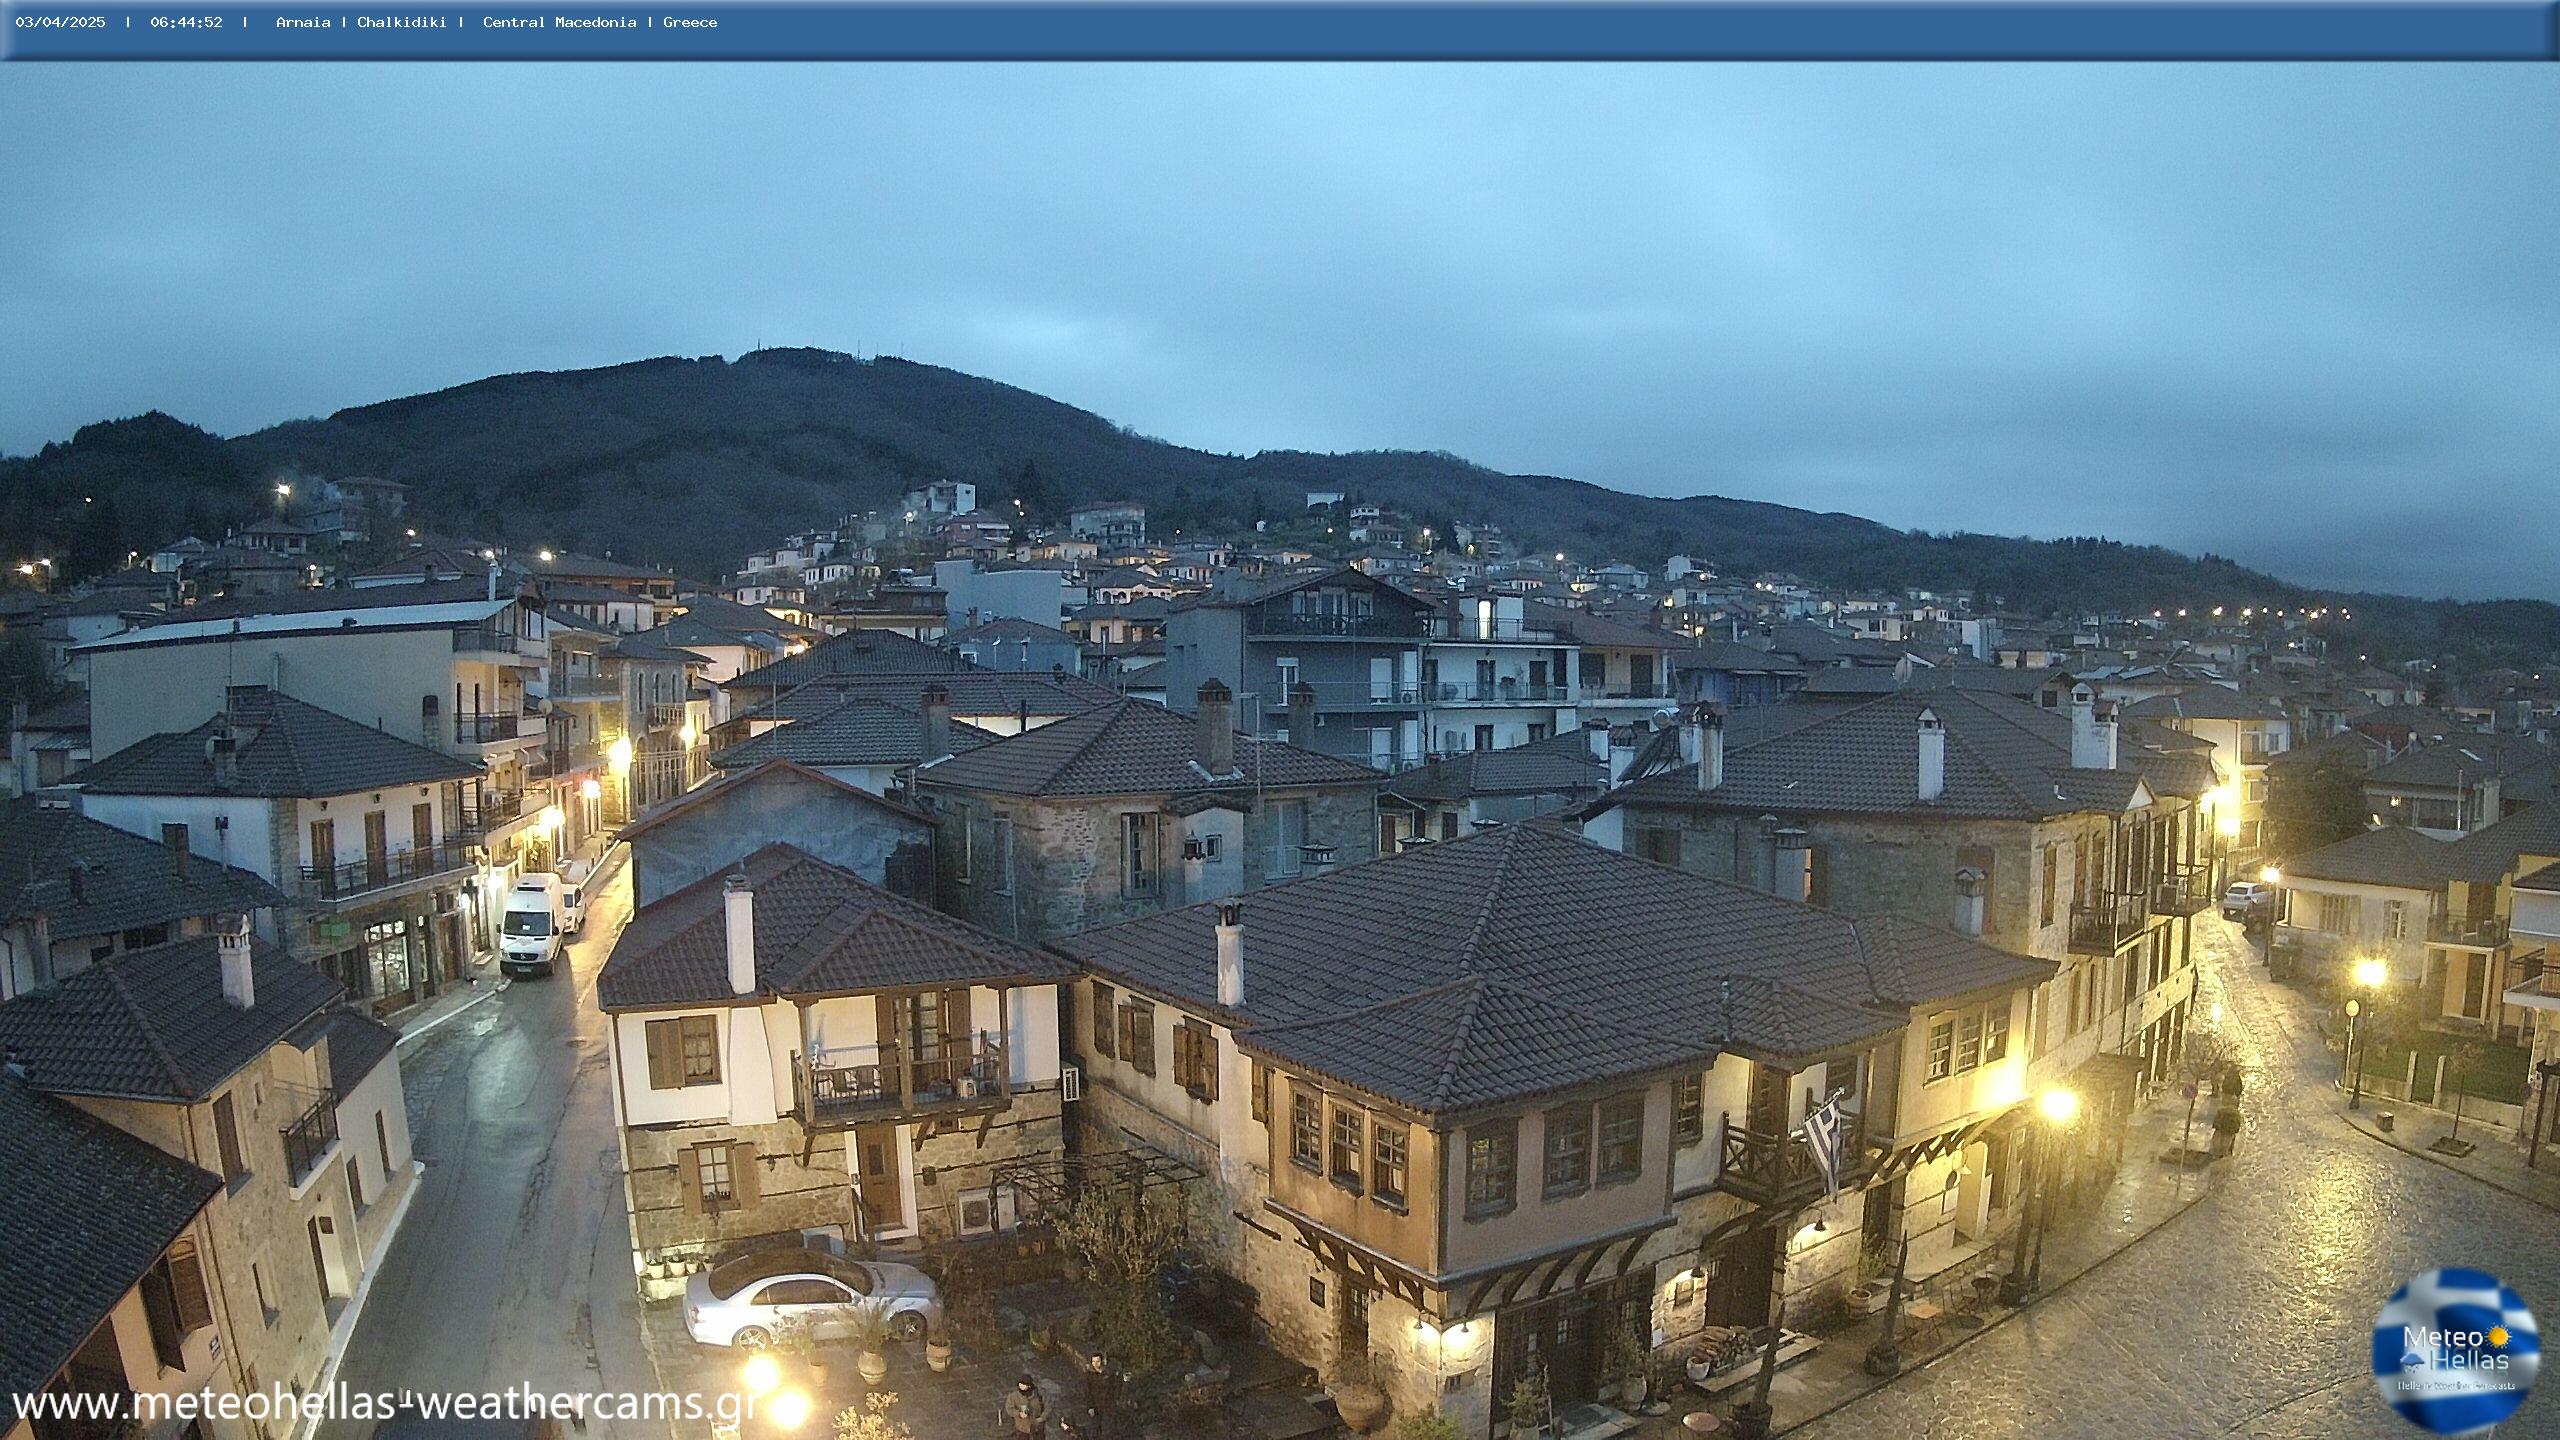Click the Arnaia label in header
The height and width of the screenshot is (1440, 2560).
303,22
